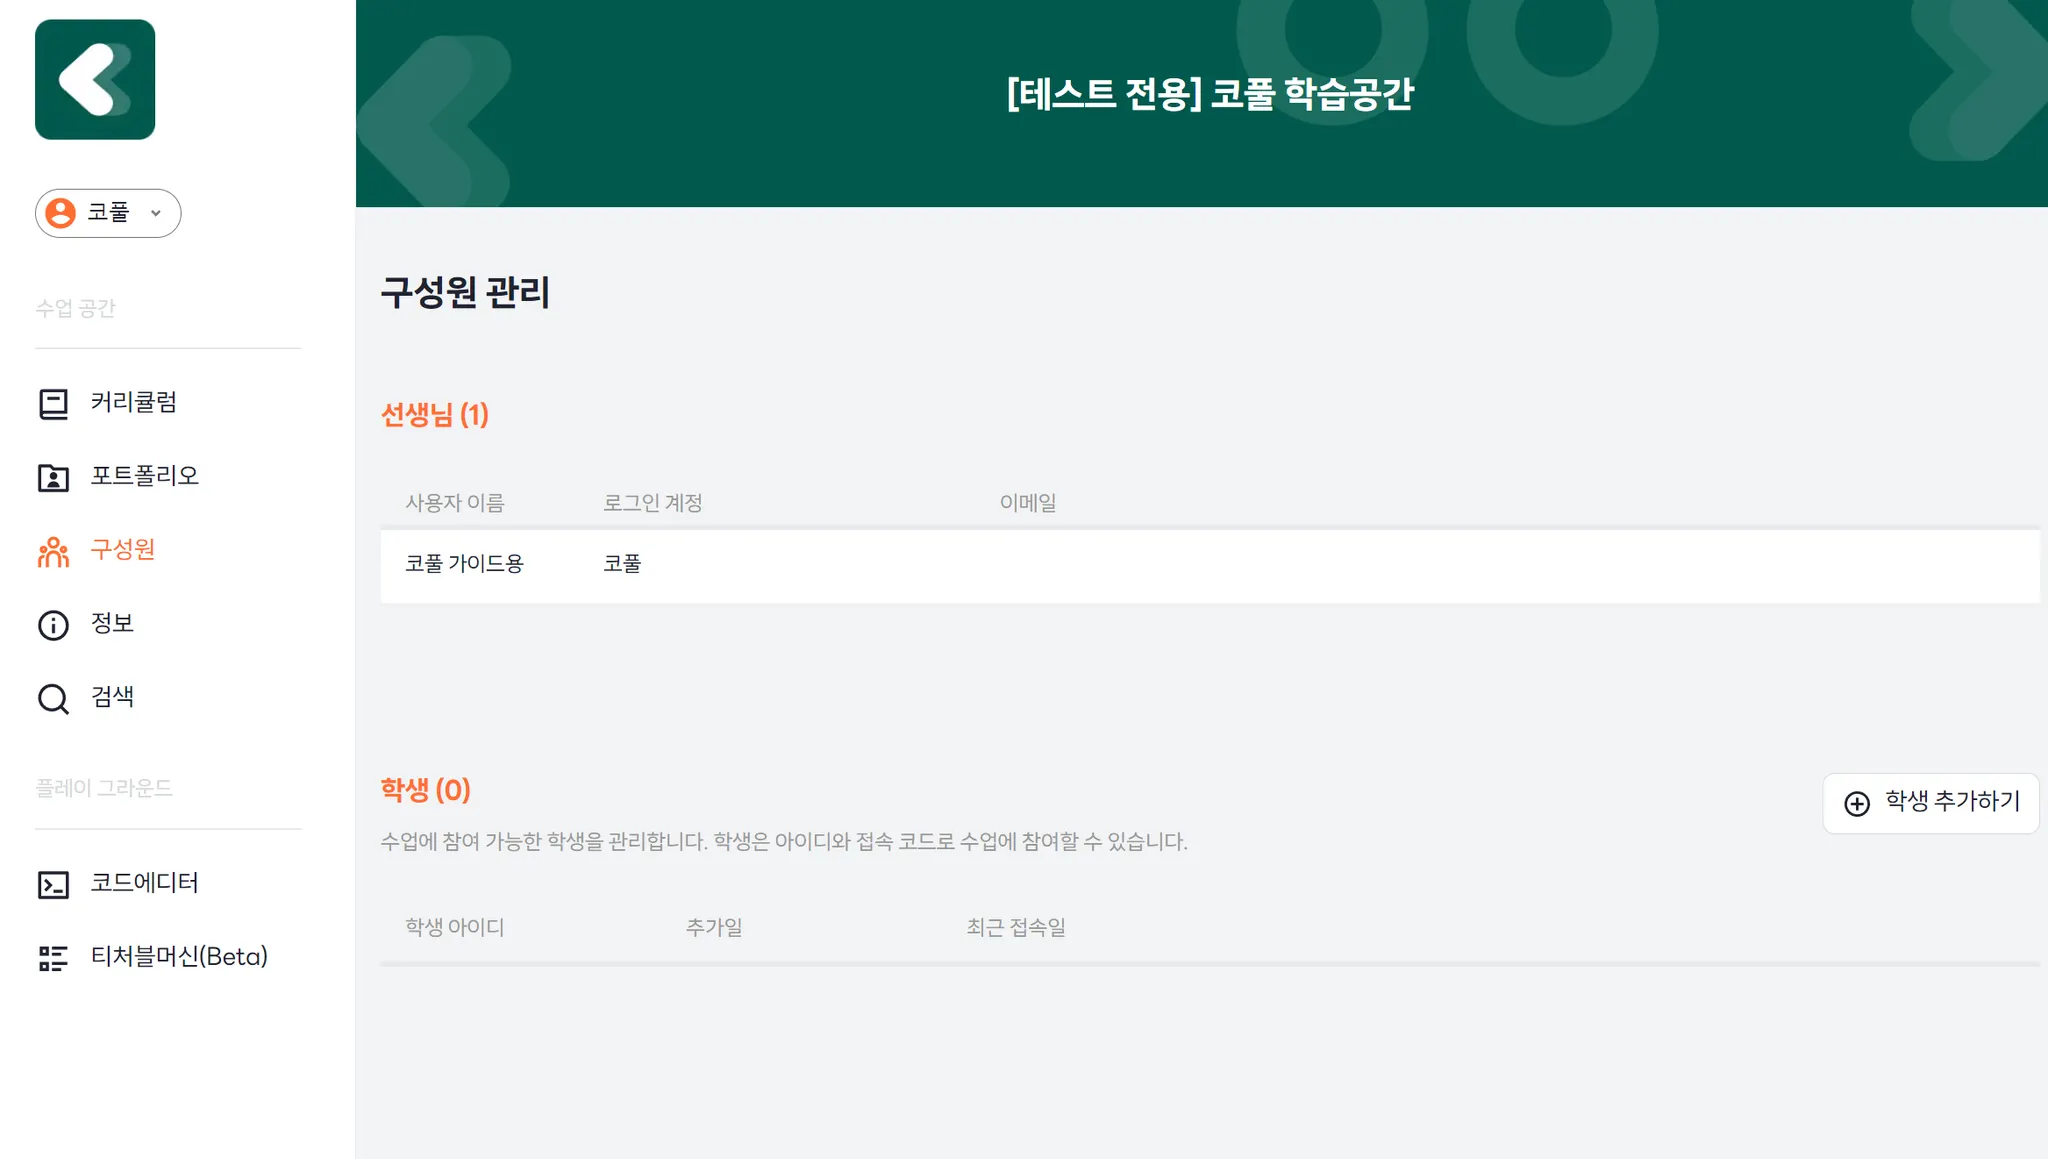This screenshot has width=2048, height=1159.
Task: Click the 포트폴리오 folder icon
Action: (x=53, y=477)
